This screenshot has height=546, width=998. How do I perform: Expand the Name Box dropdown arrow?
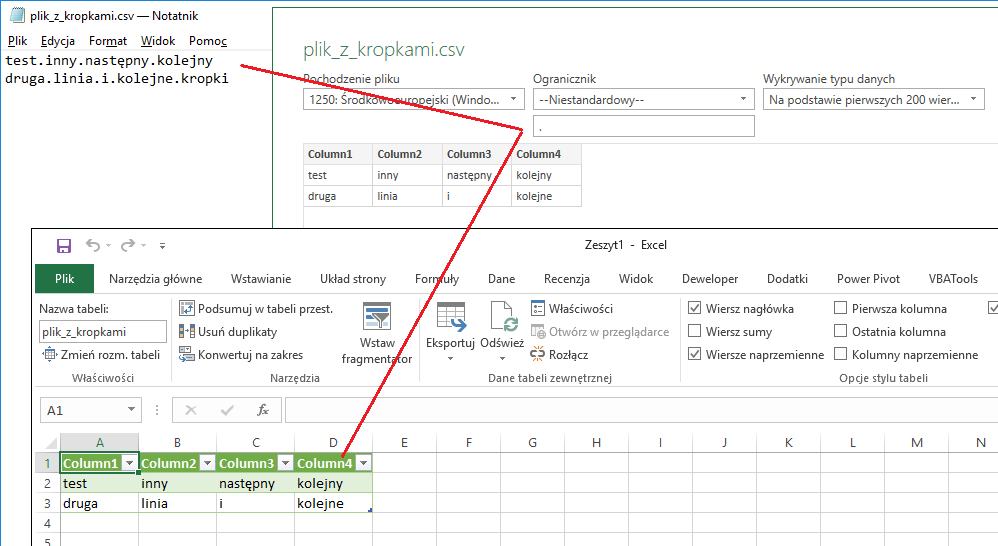click(131, 410)
